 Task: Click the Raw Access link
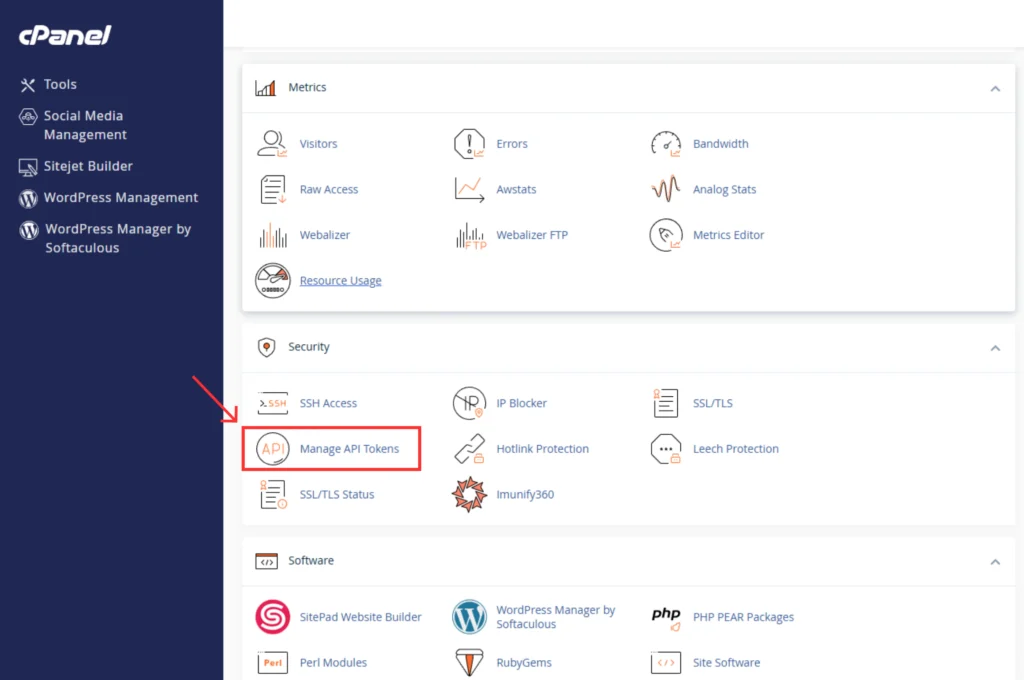(x=328, y=189)
